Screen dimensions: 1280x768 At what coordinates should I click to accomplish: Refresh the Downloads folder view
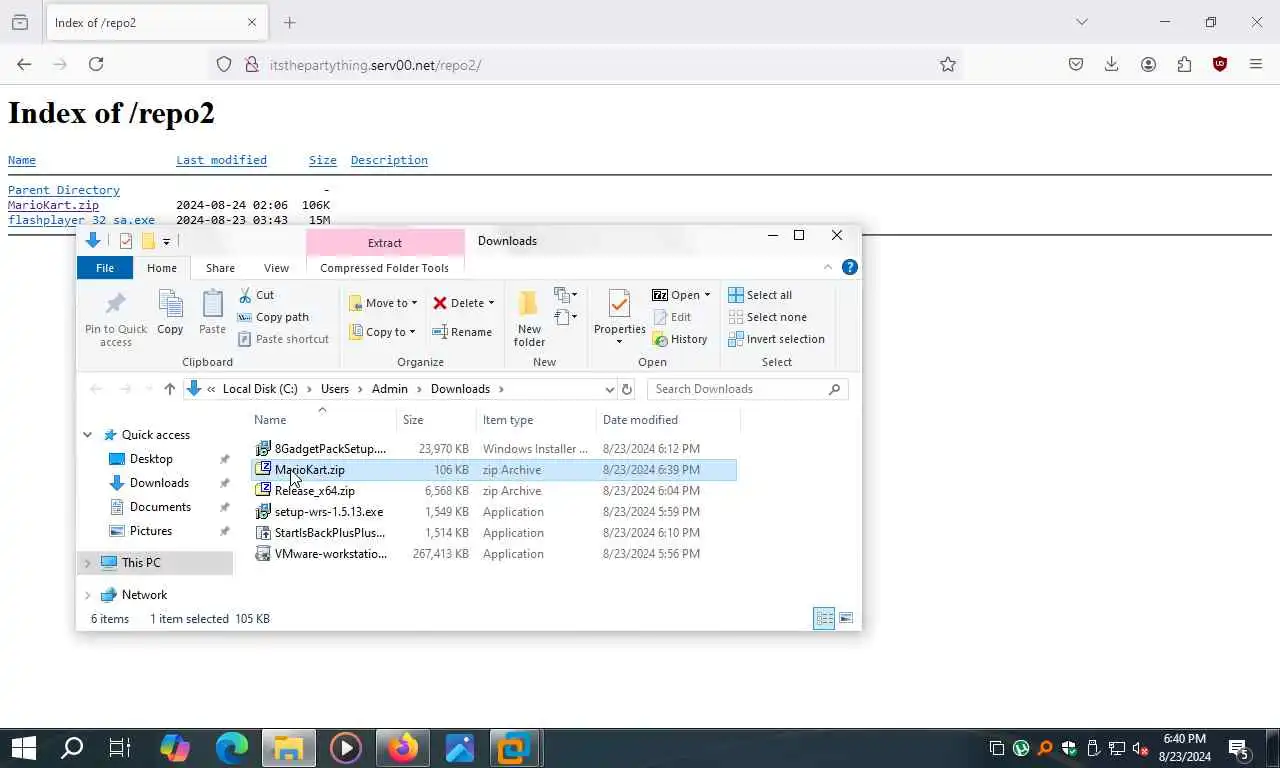[x=627, y=389]
